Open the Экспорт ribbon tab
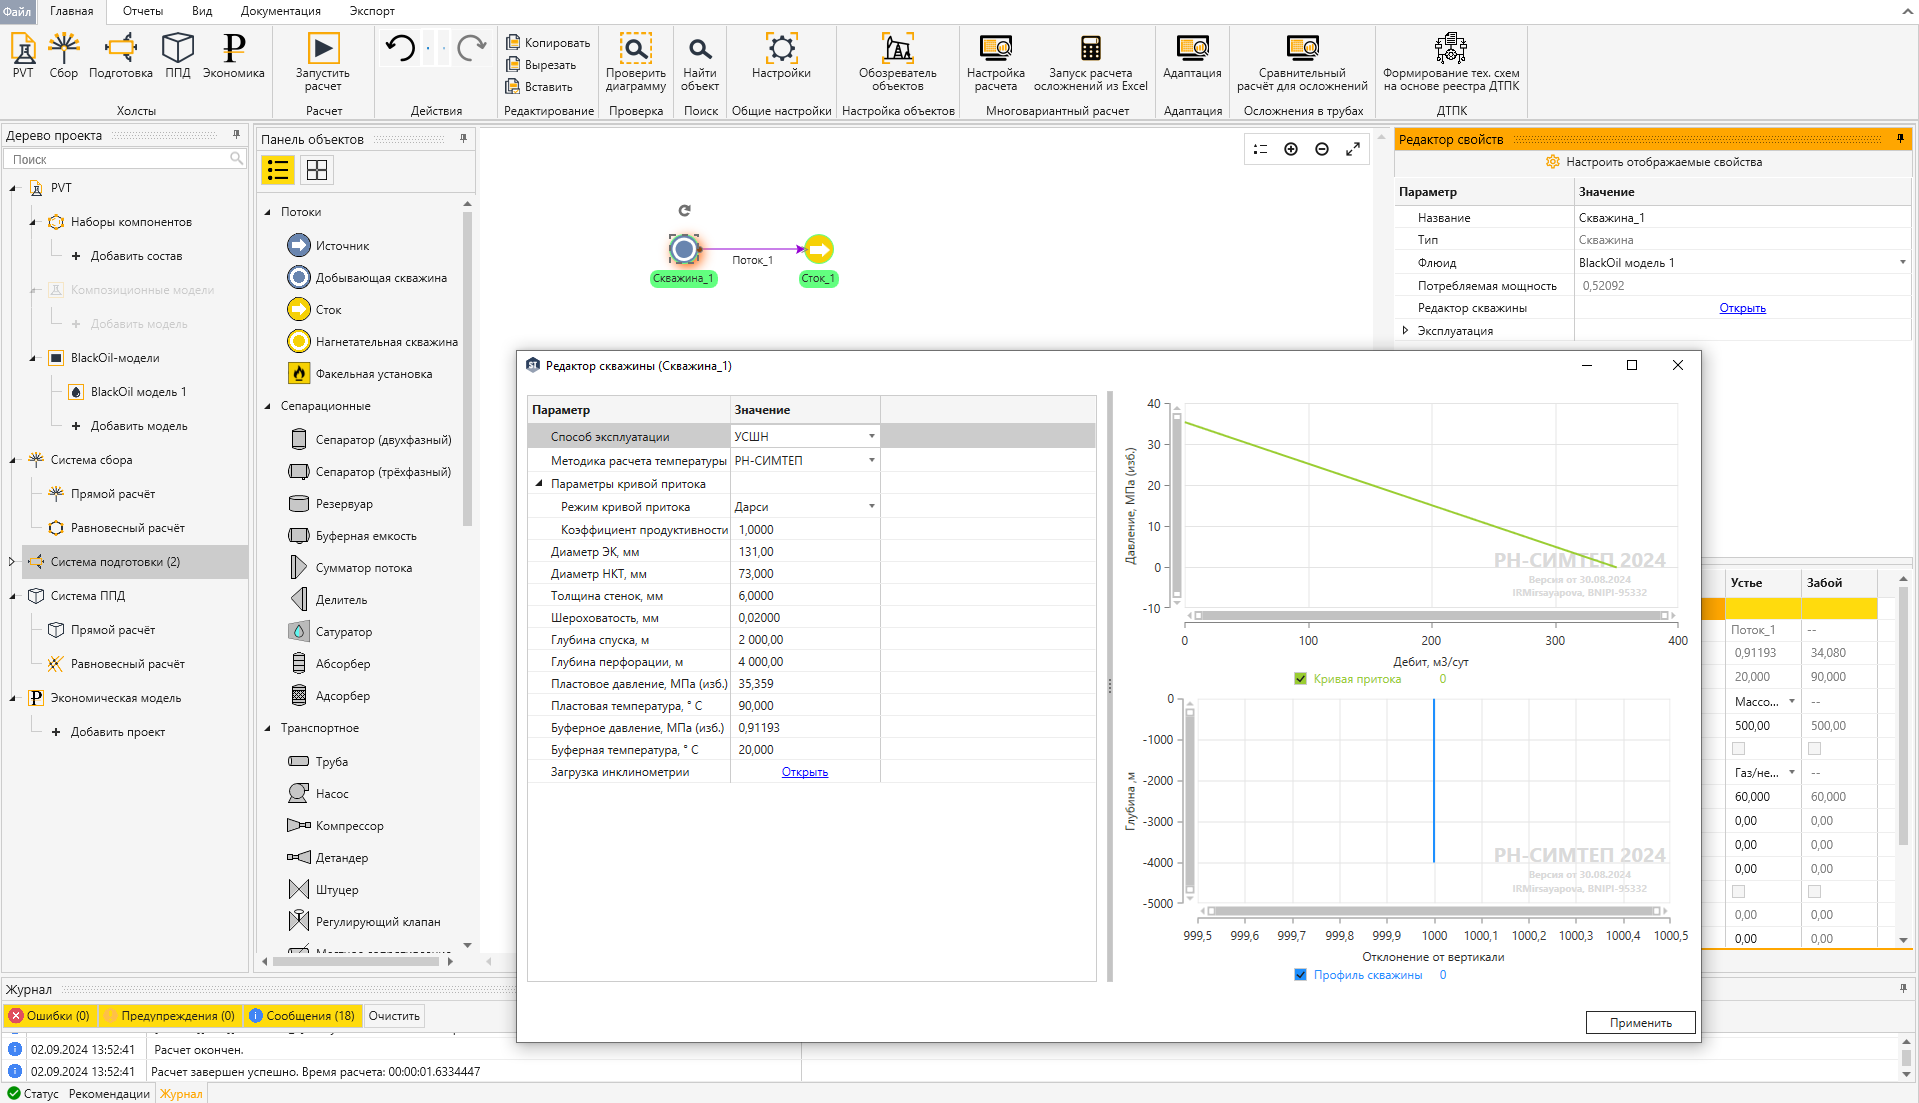1919x1103 pixels. pyautogui.click(x=372, y=11)
